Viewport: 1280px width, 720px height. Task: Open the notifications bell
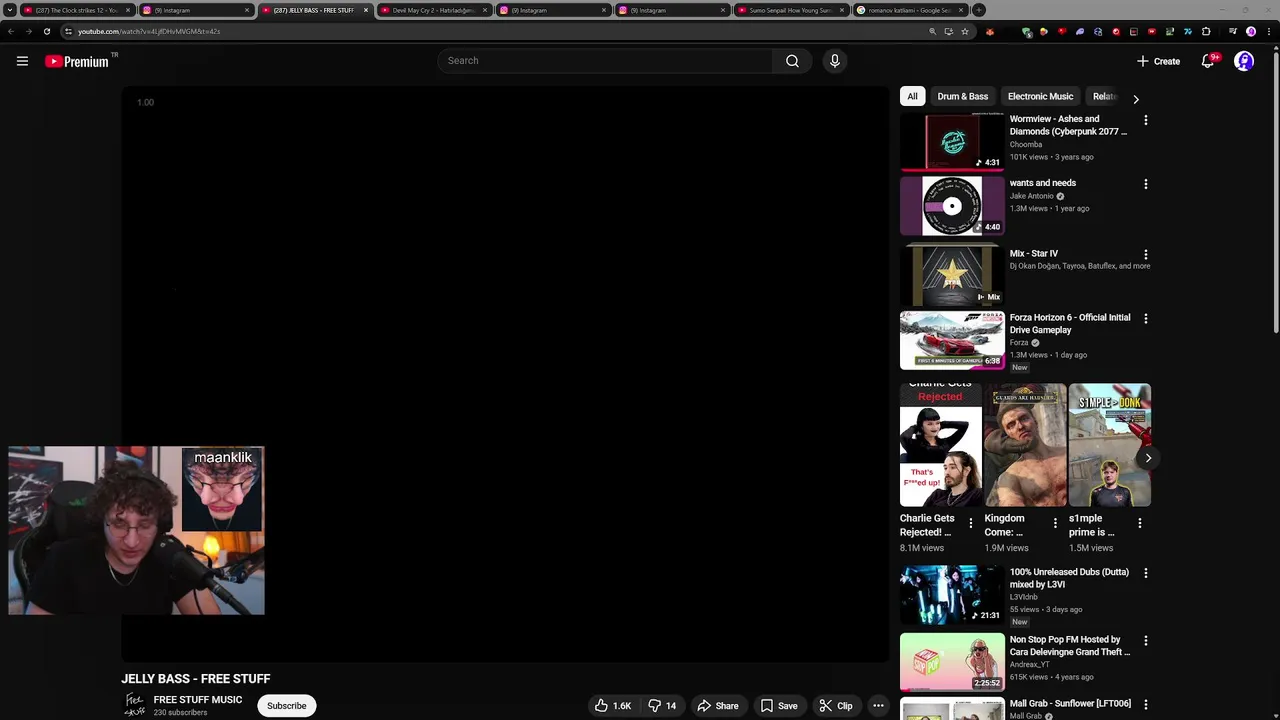1208,61
